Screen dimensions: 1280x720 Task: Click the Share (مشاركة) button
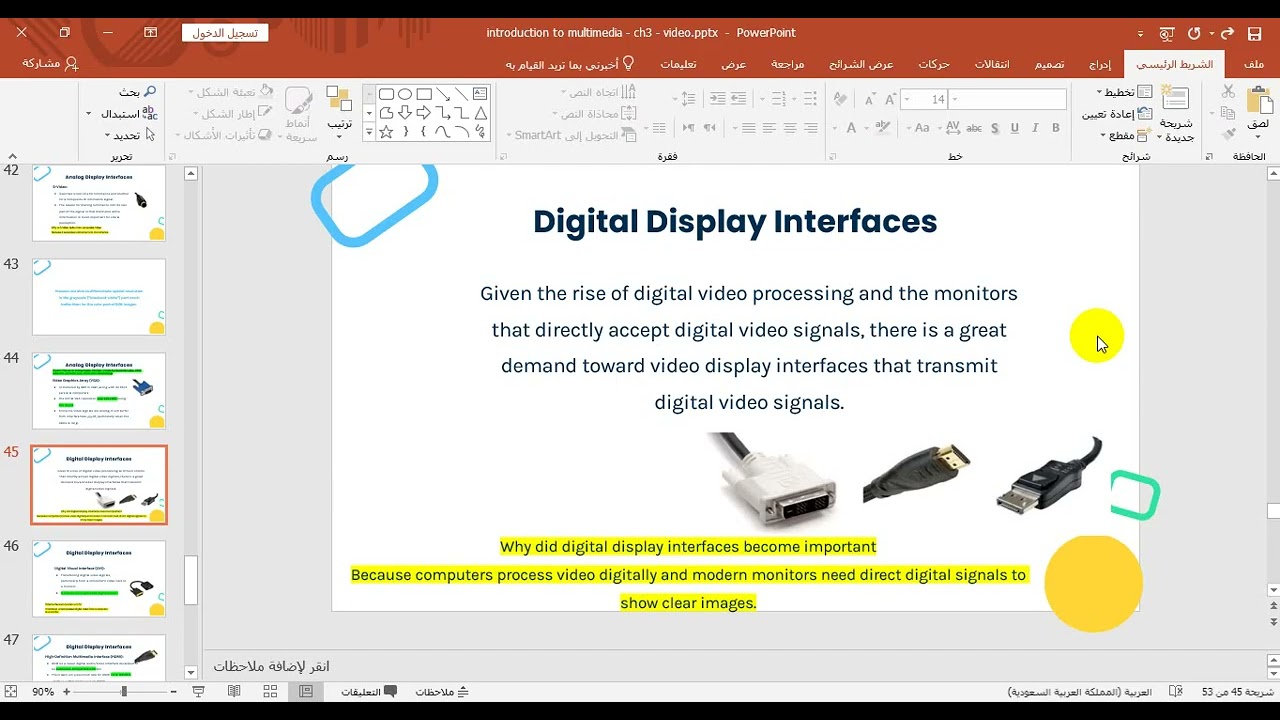(x=50, y=63)
